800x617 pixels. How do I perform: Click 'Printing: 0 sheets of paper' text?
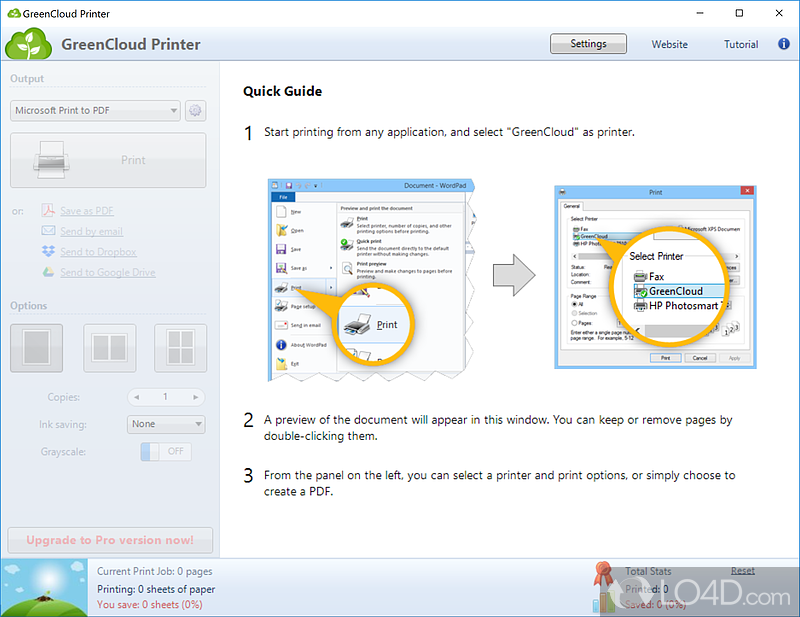156,589
